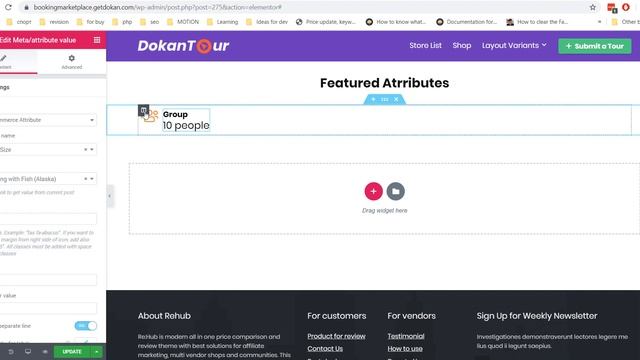The width and height of the screenshot is (640, 360).
Task: Click the section drag handle dots
Action: click(384, 99)
